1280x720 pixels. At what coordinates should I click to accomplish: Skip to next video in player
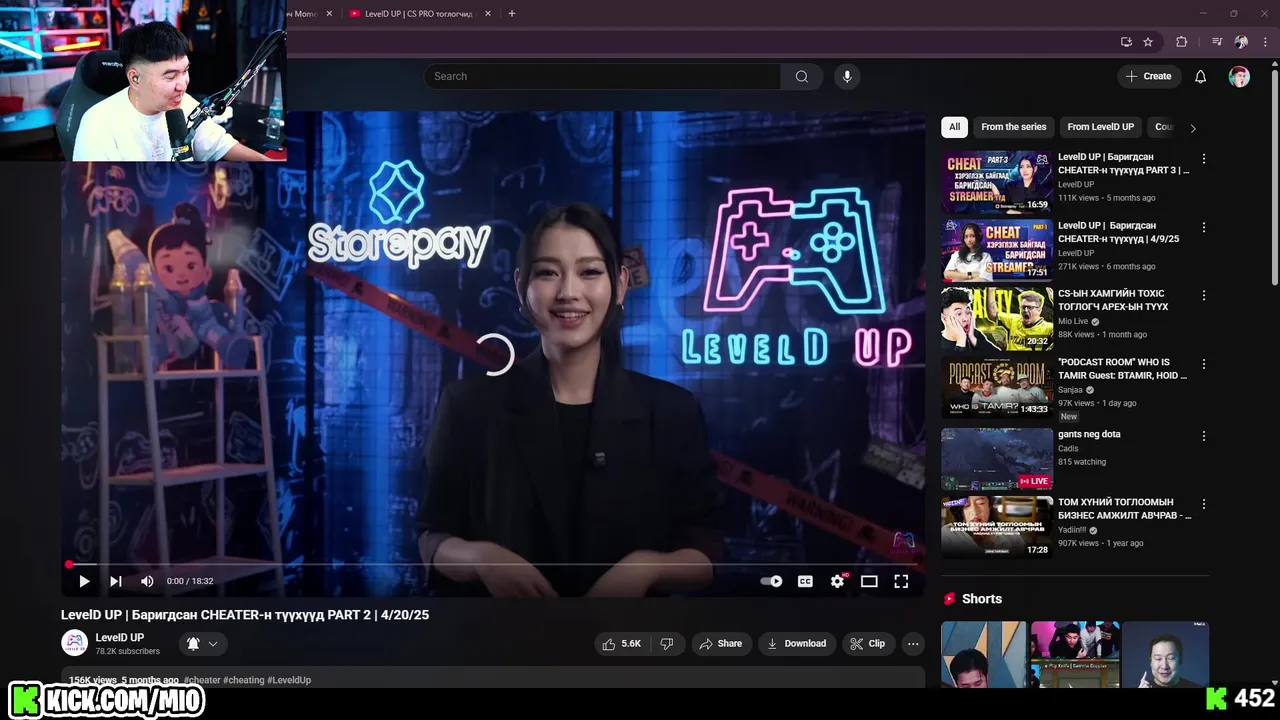[116, 581]
